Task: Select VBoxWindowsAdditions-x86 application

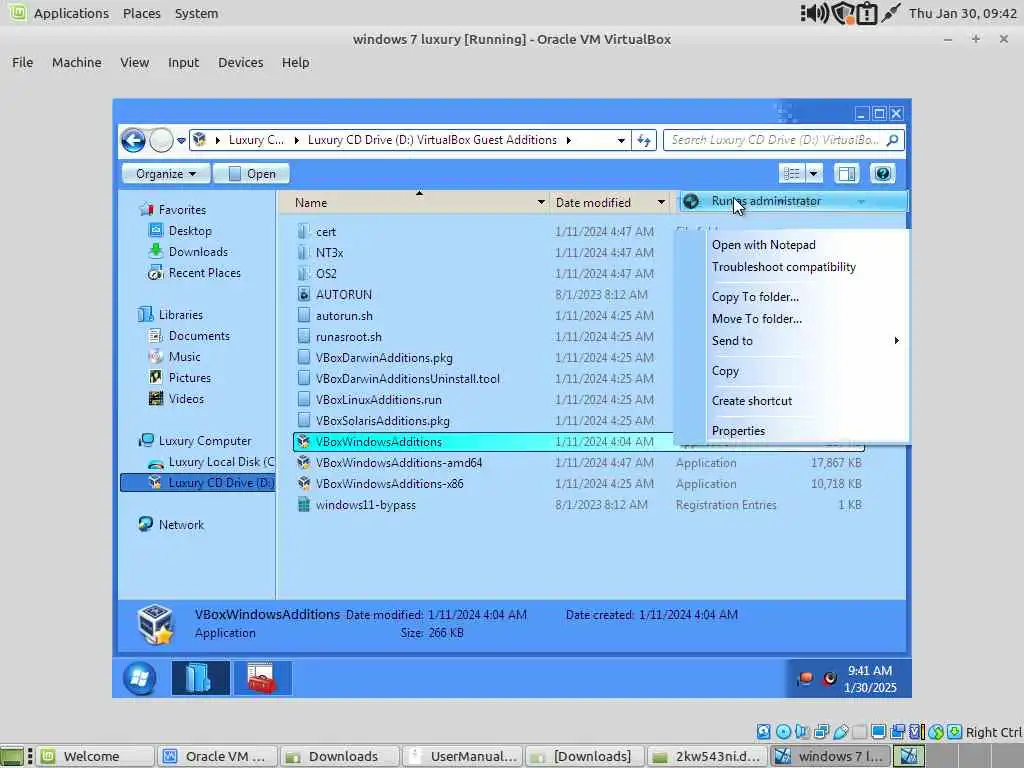Action: (x=389, y=484)
